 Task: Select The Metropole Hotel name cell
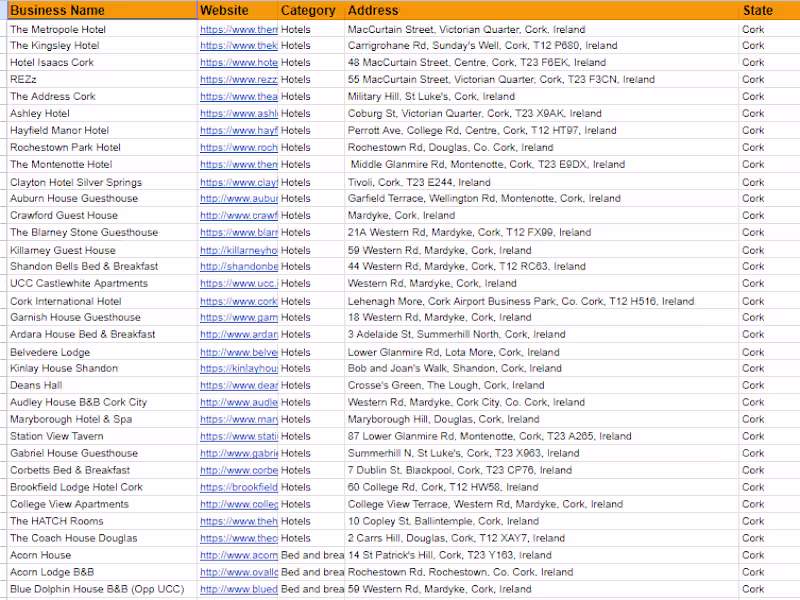(x=102, y=30)
